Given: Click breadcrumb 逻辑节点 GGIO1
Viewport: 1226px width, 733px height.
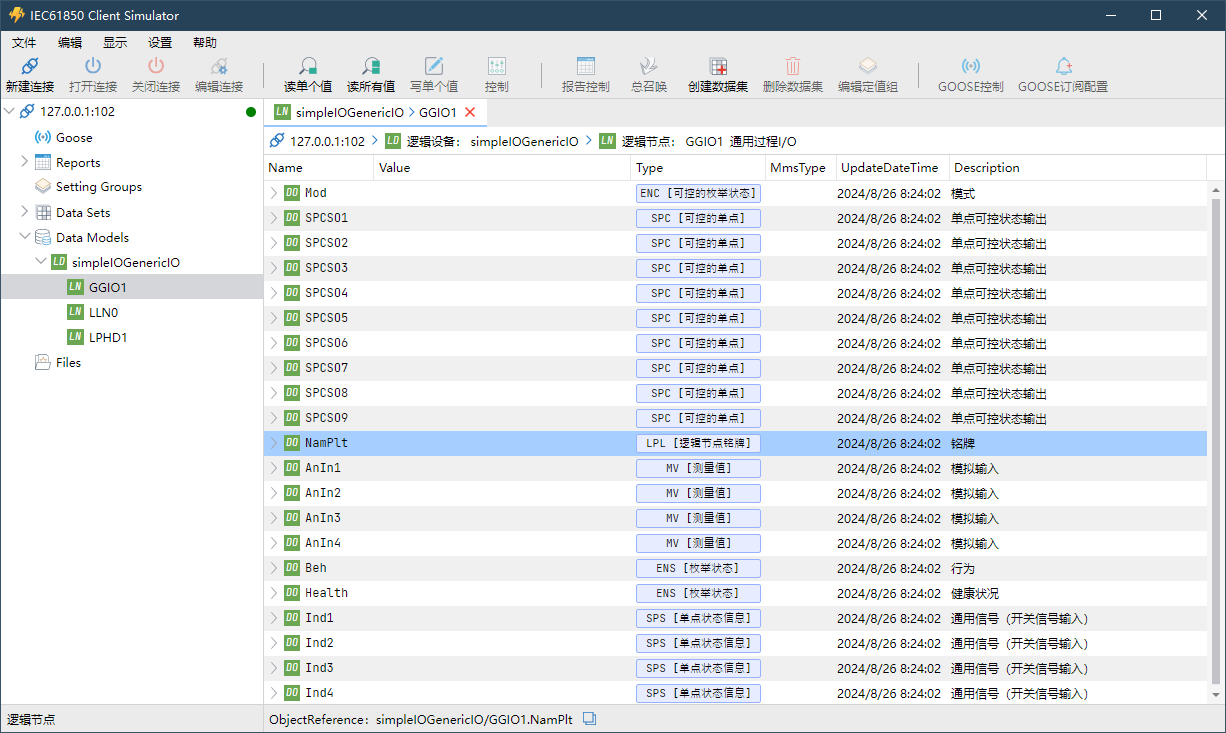Looking at the screenshot, I should 698,141.
